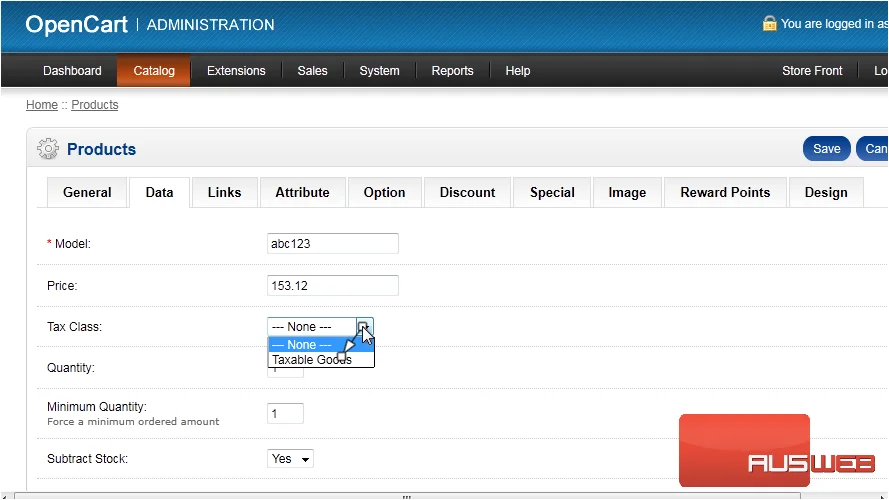Switch to the Image tab

(627, 193)
